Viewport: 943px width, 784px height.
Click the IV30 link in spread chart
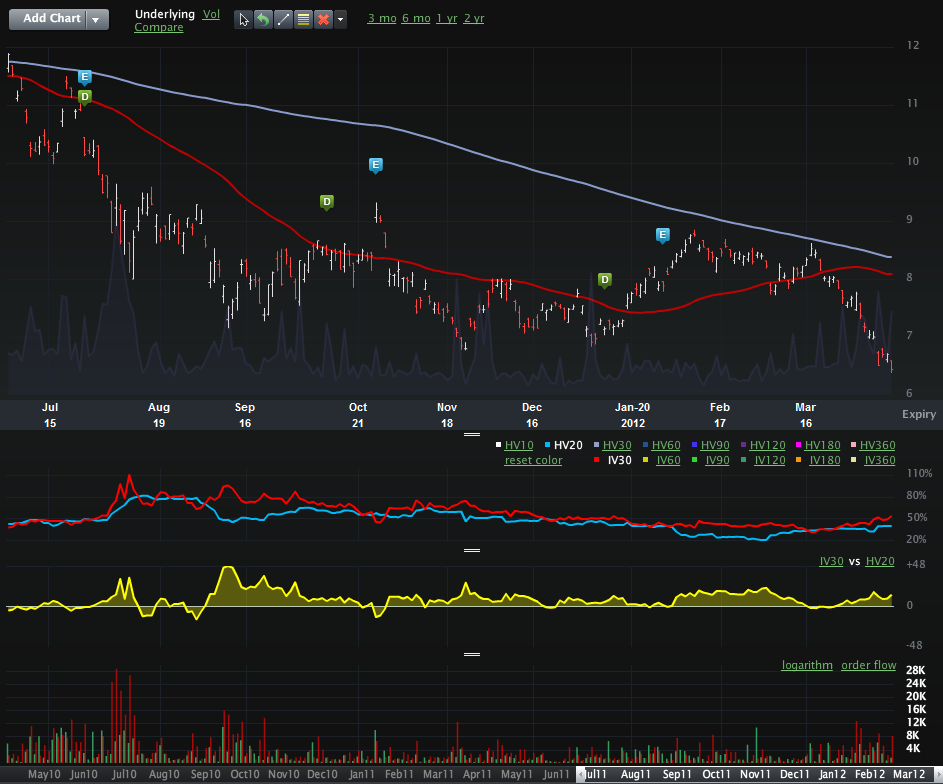tap(831, 561)
